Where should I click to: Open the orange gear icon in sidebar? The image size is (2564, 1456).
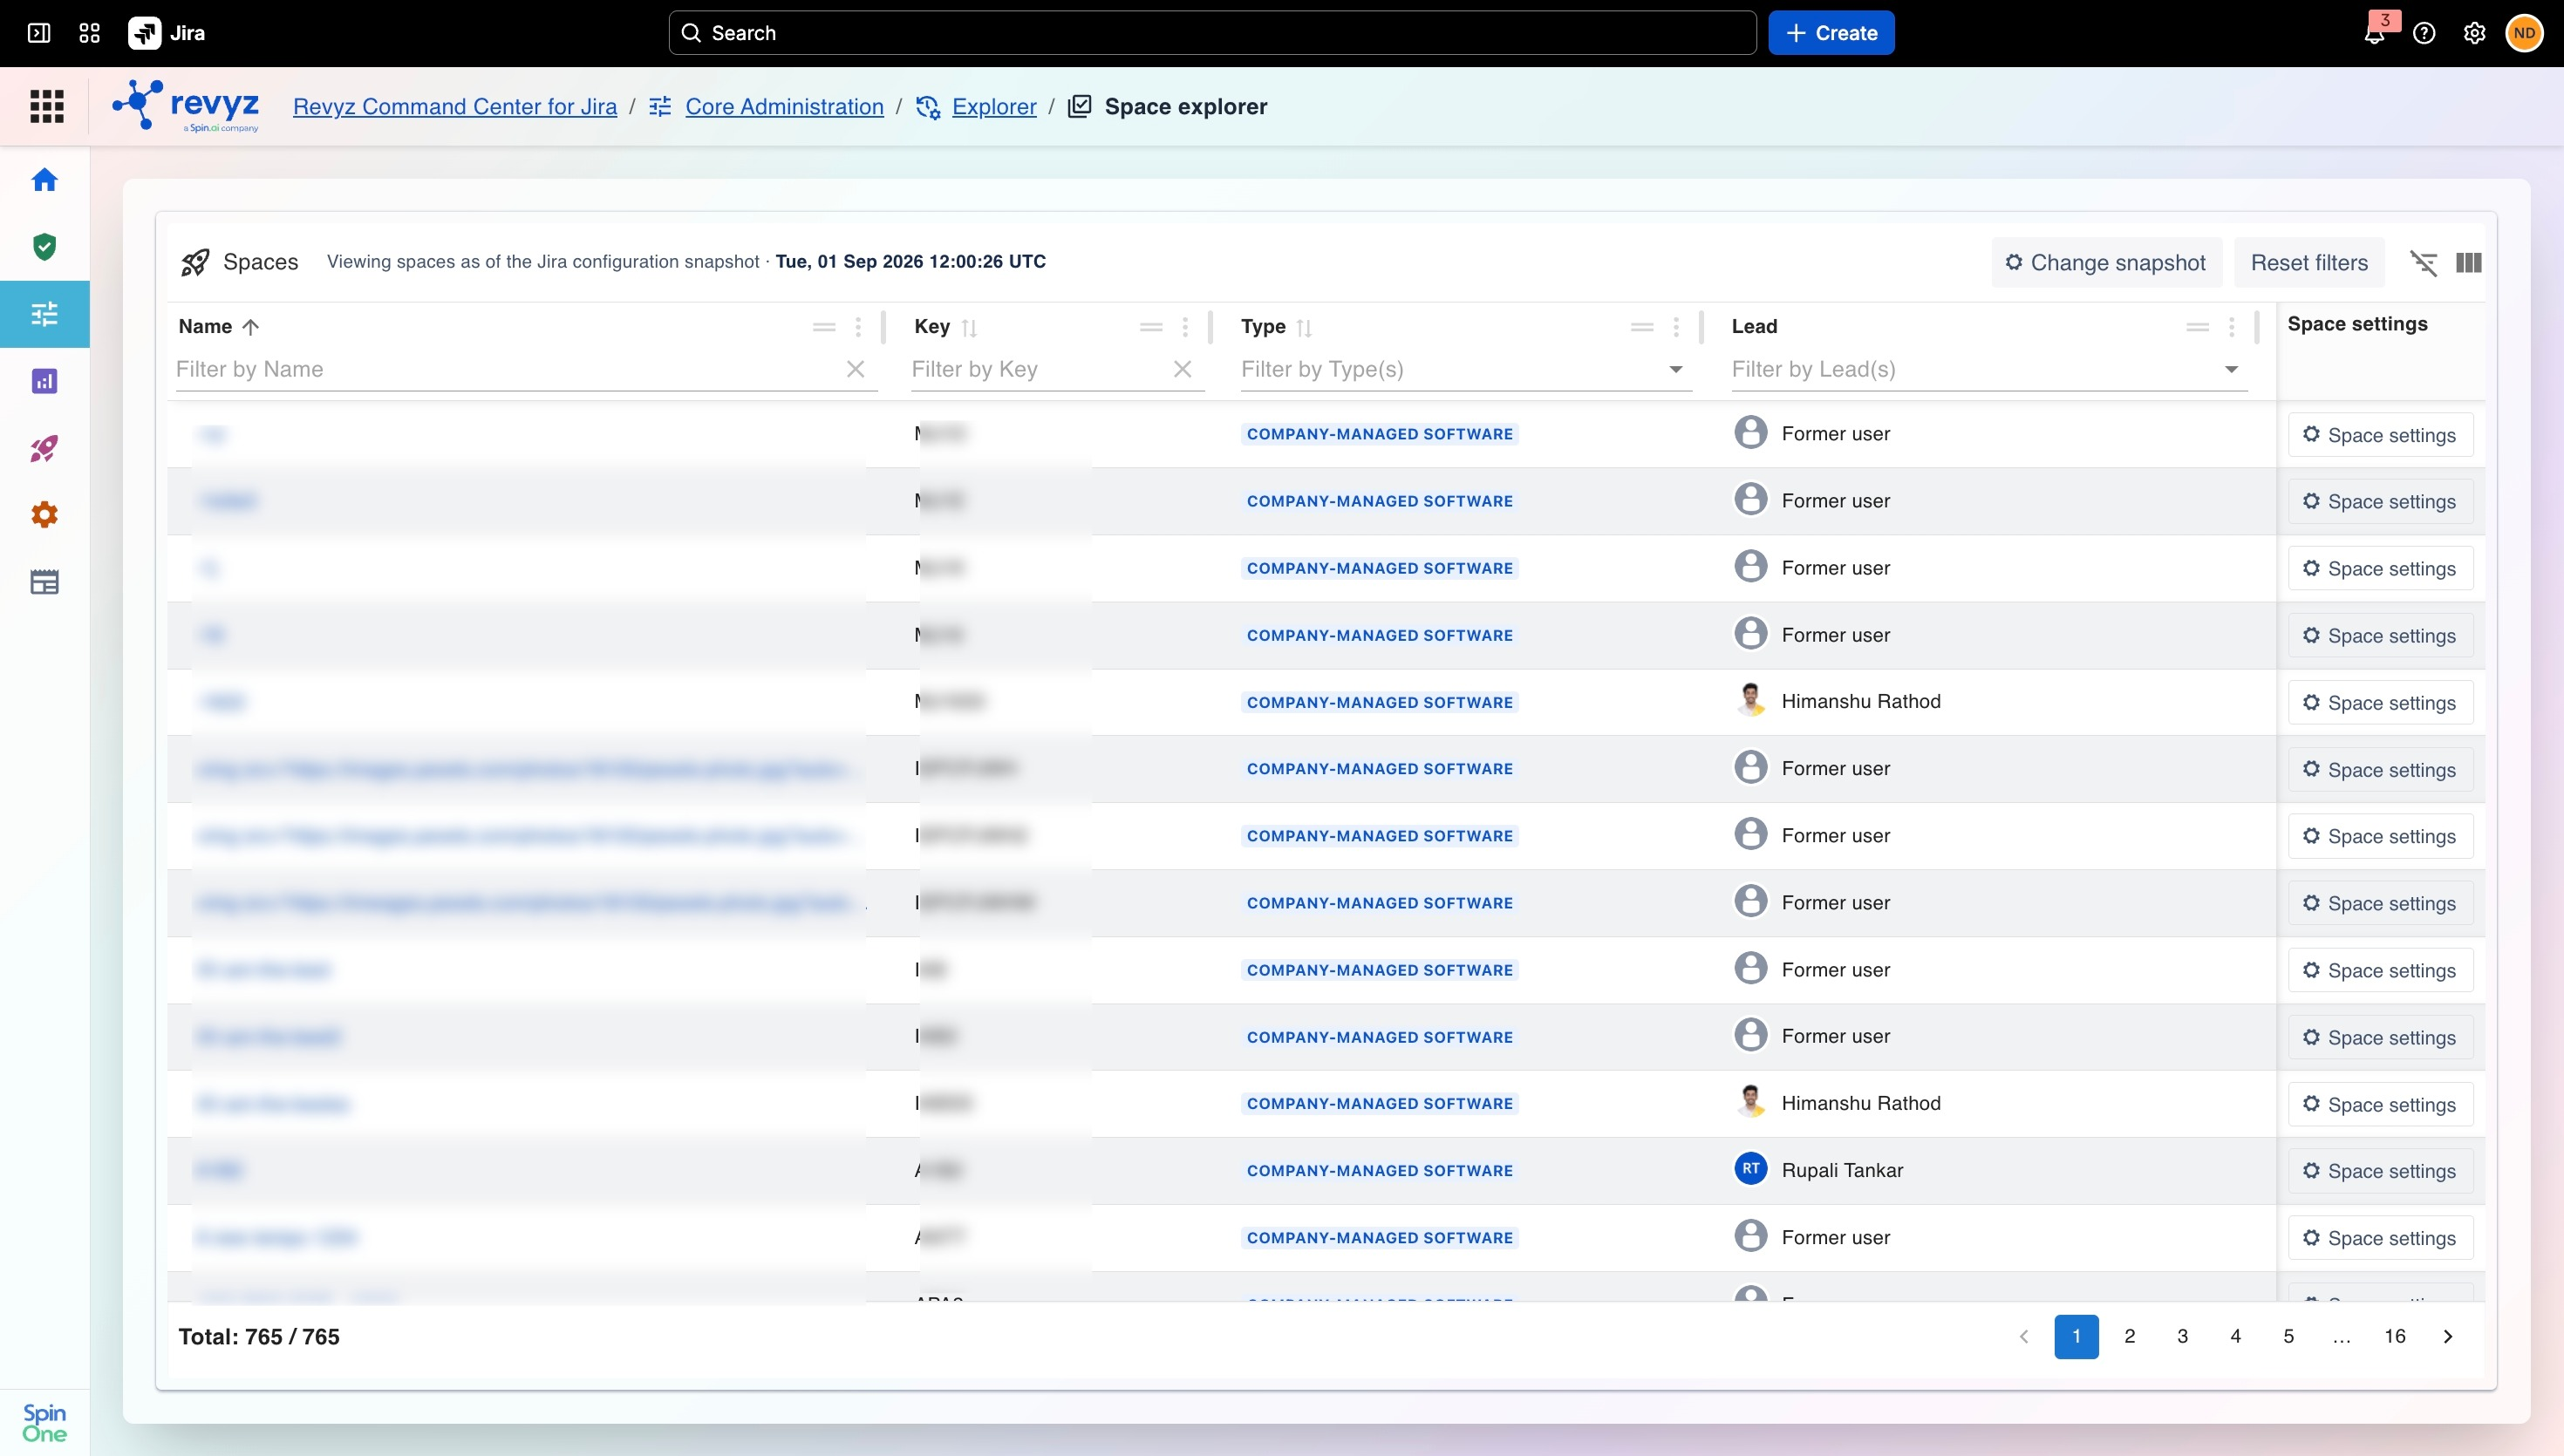point(44,515)
